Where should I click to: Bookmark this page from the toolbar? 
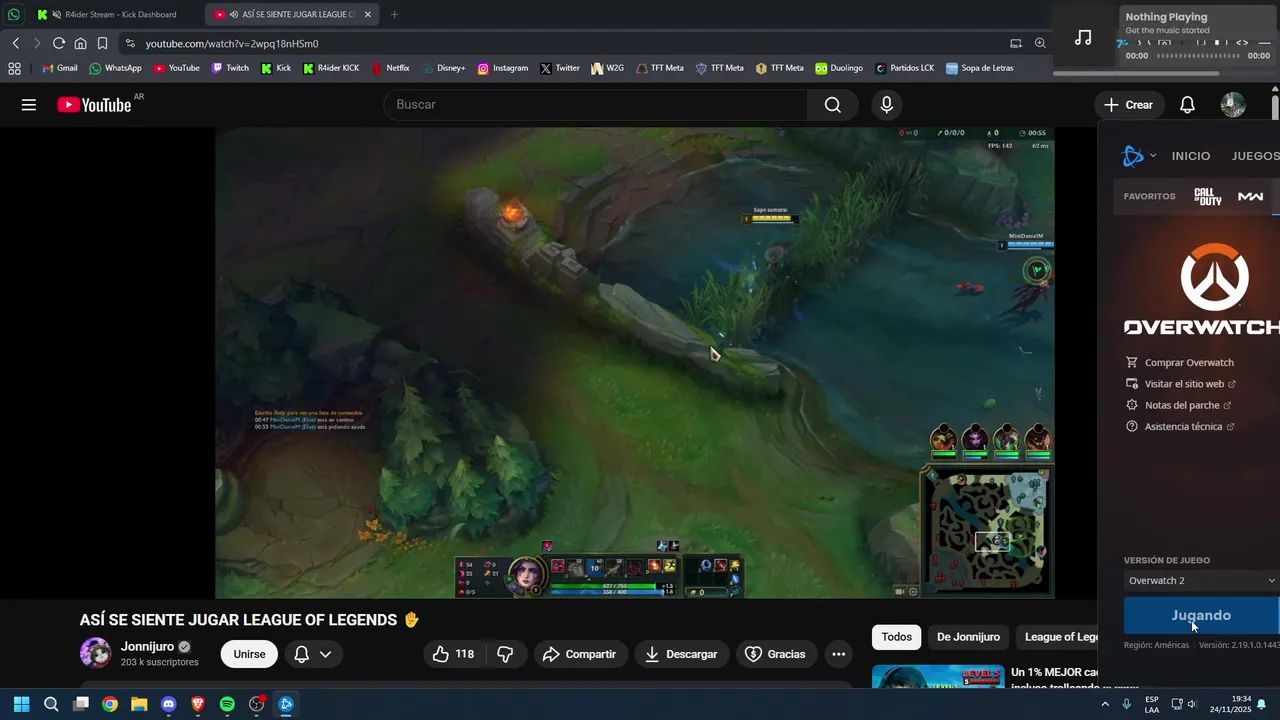[x=102, y=44]
